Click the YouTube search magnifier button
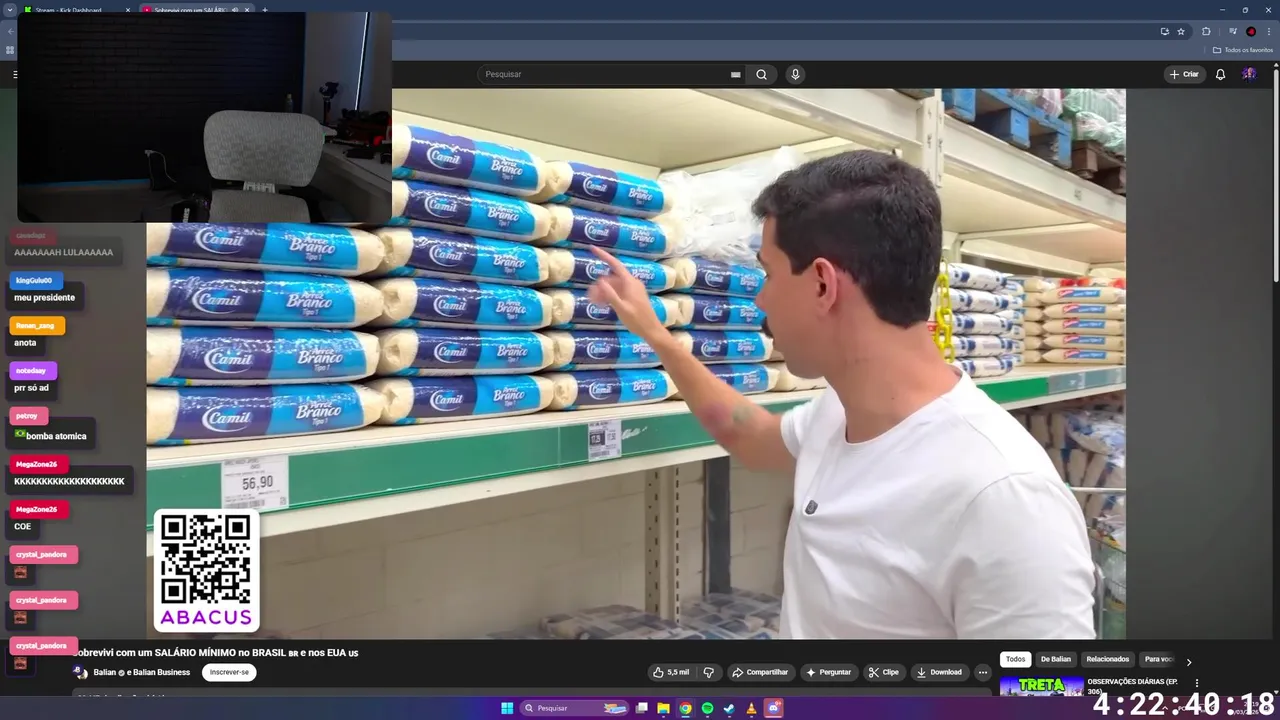1280x720 pixels. [762, 74]
